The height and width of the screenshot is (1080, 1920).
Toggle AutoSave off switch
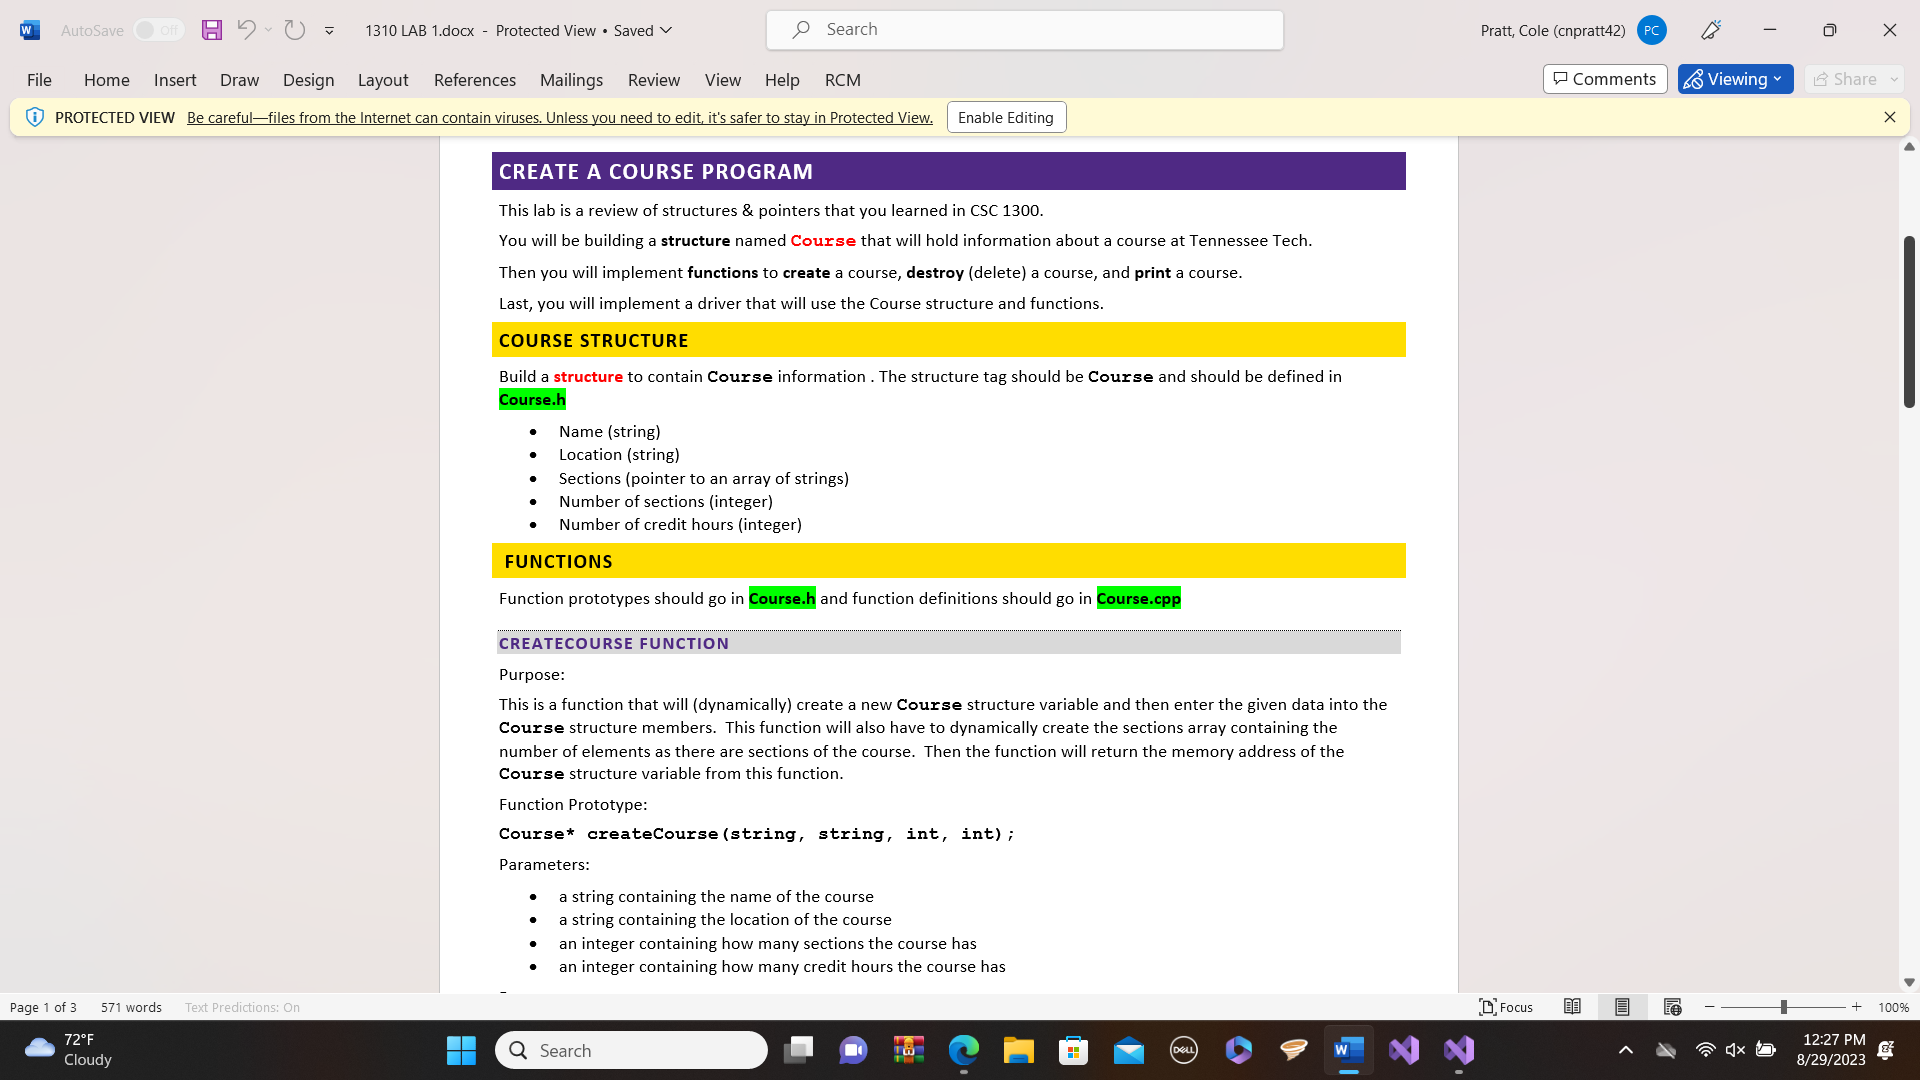point(156,30)
